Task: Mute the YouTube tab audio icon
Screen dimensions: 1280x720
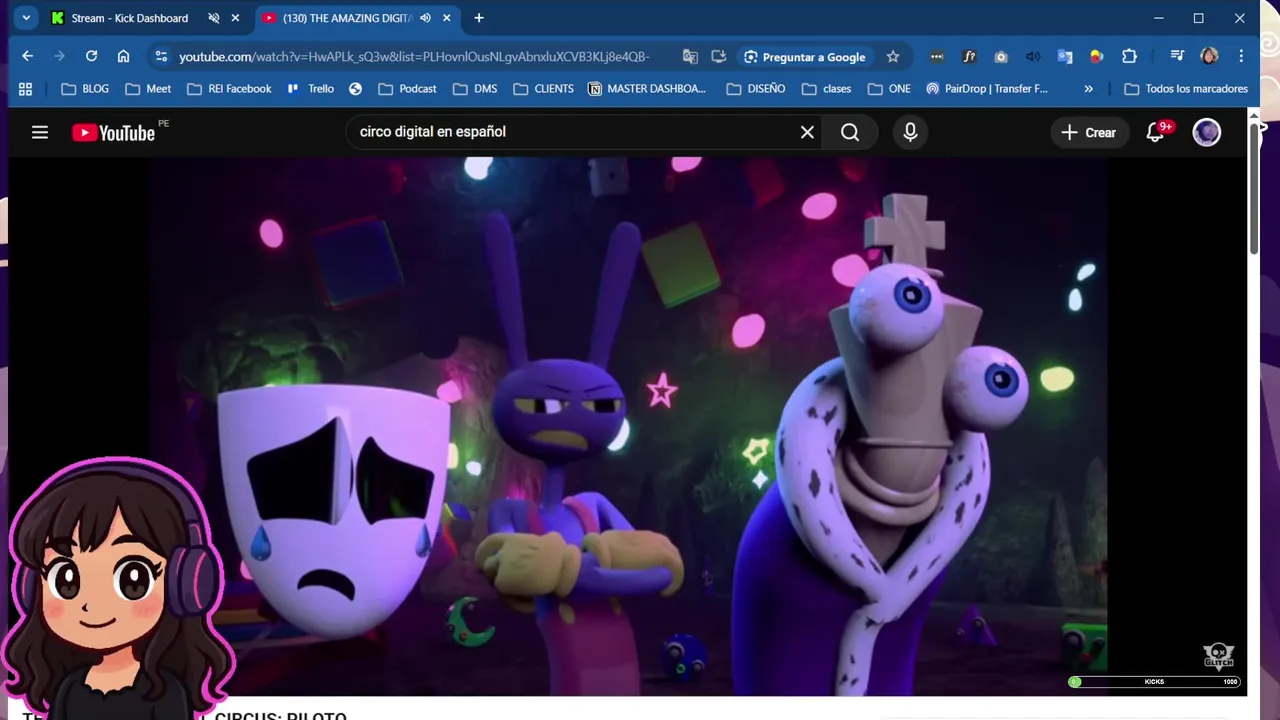Action: tap(425, 18)
